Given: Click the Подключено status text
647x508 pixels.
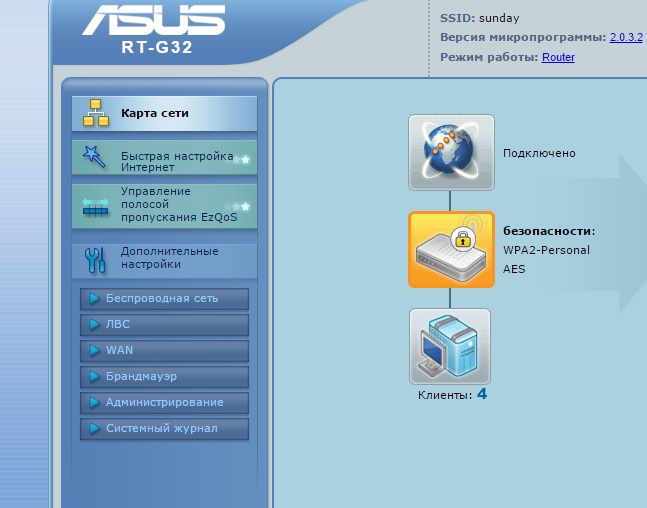Looking at the screenshot, I should pyautogui.click(x=539, y=153).
